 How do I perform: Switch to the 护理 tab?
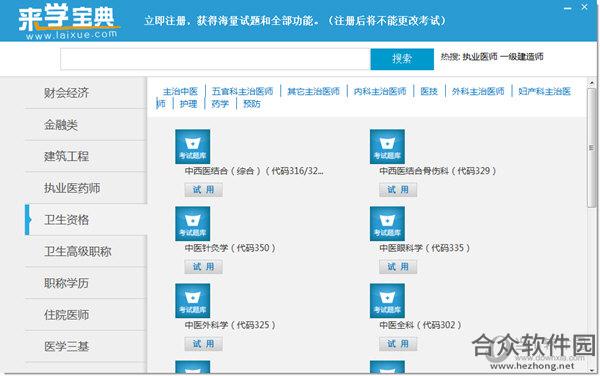point(188,104)
